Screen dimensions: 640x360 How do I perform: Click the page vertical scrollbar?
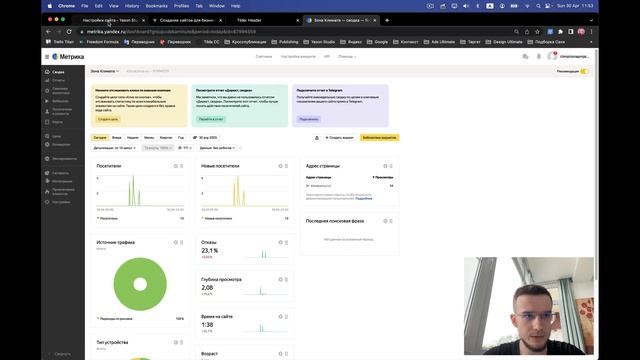click(x=596, y=165)
